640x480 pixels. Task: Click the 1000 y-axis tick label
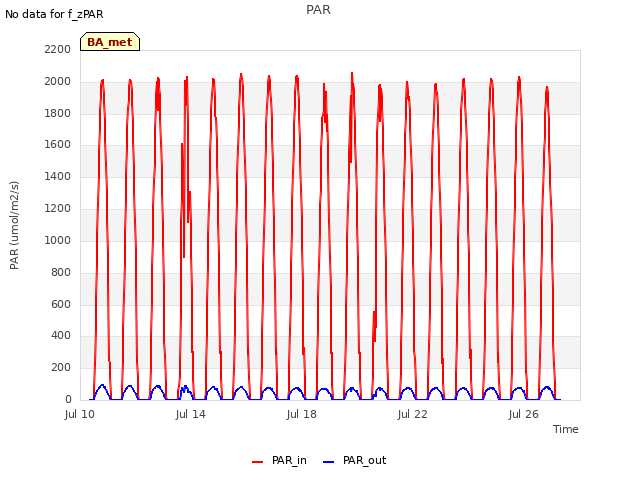pyautogui.click(x=58, y=240)
